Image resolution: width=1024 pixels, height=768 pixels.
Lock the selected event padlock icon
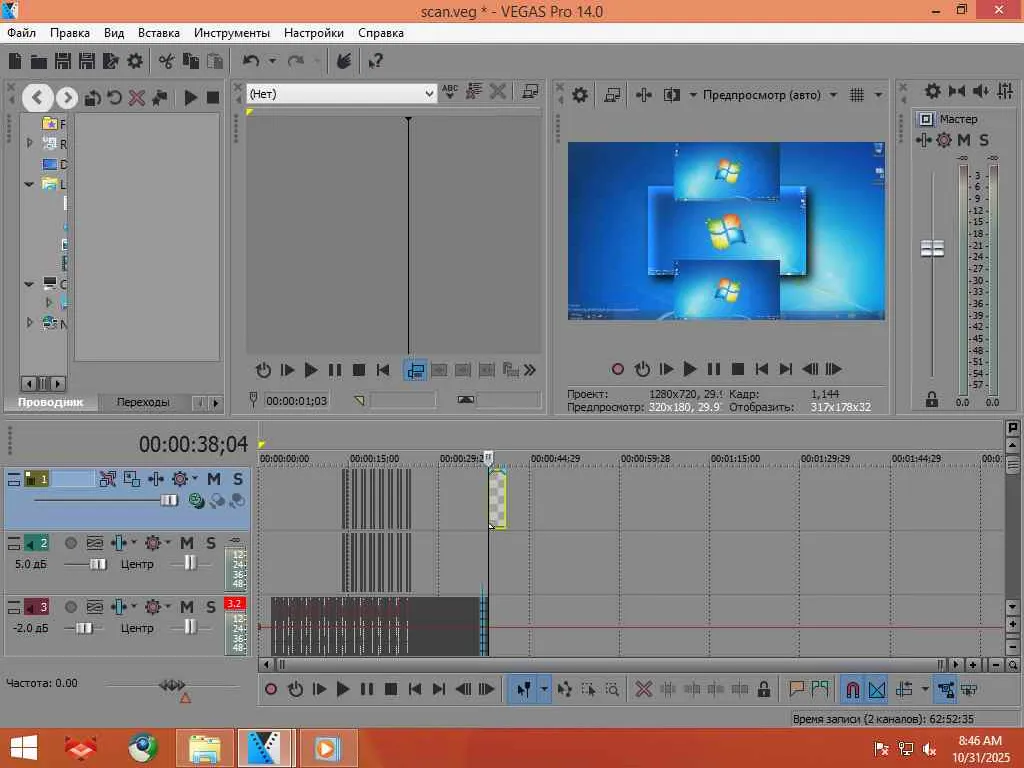tap(763, 689)
